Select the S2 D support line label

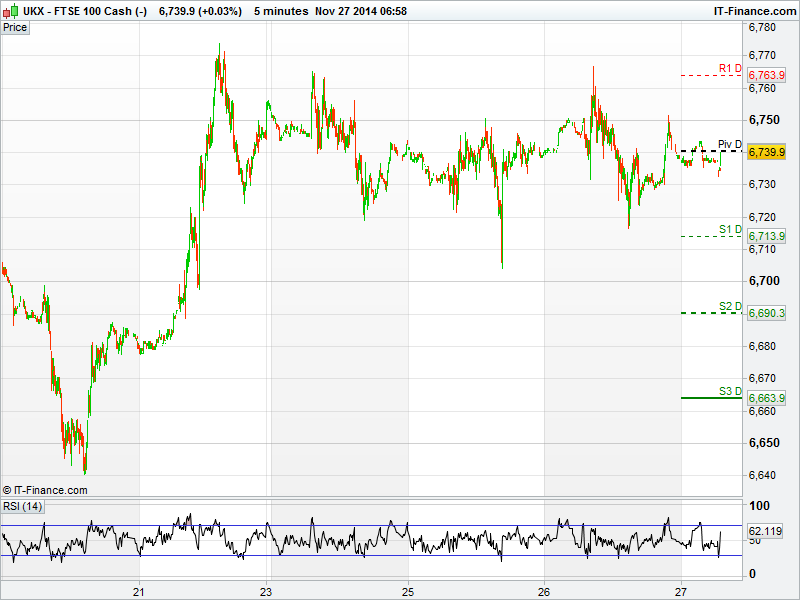click(x=730, y=306)
